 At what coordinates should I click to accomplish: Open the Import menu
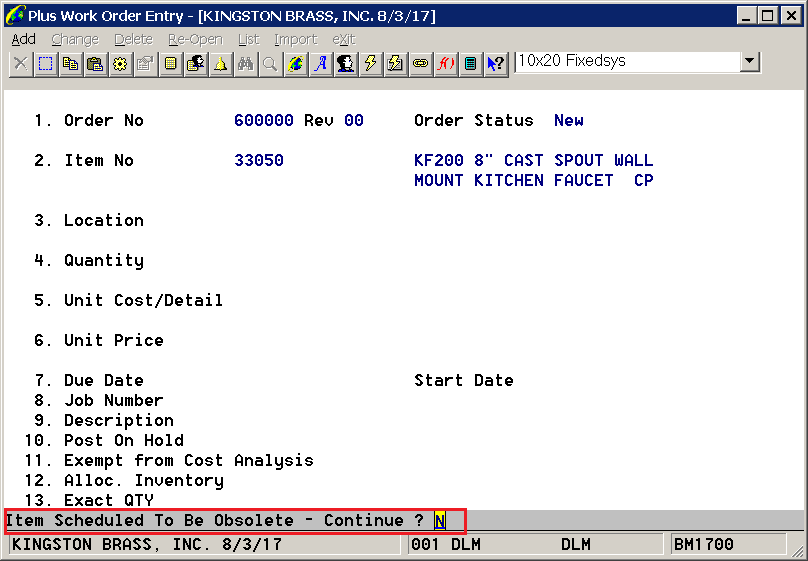pos(295,39)
